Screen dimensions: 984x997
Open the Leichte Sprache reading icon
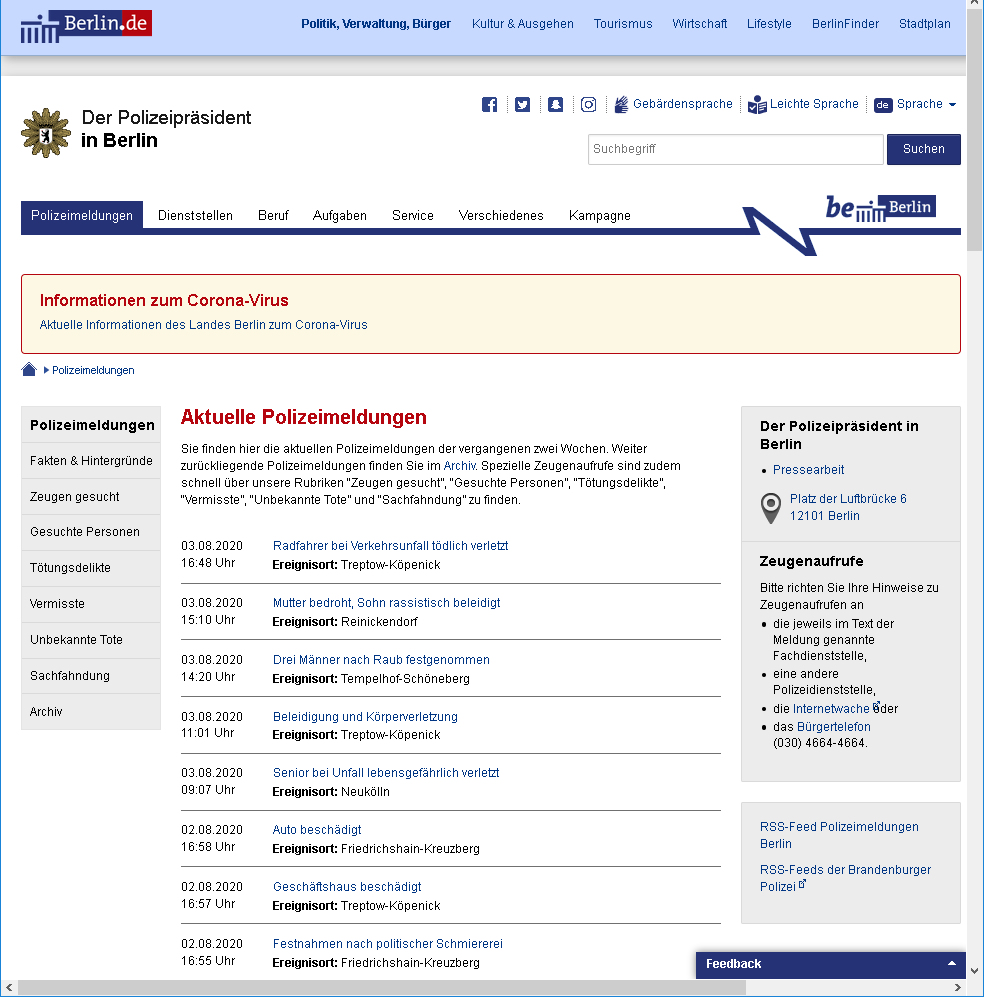pos(757,104)
